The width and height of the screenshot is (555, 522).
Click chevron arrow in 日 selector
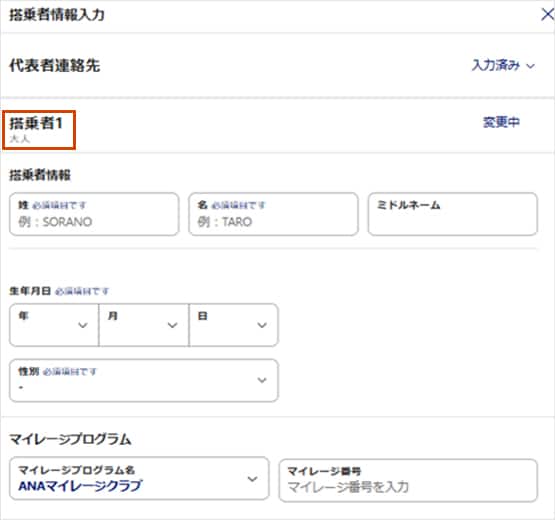[262, 325]
